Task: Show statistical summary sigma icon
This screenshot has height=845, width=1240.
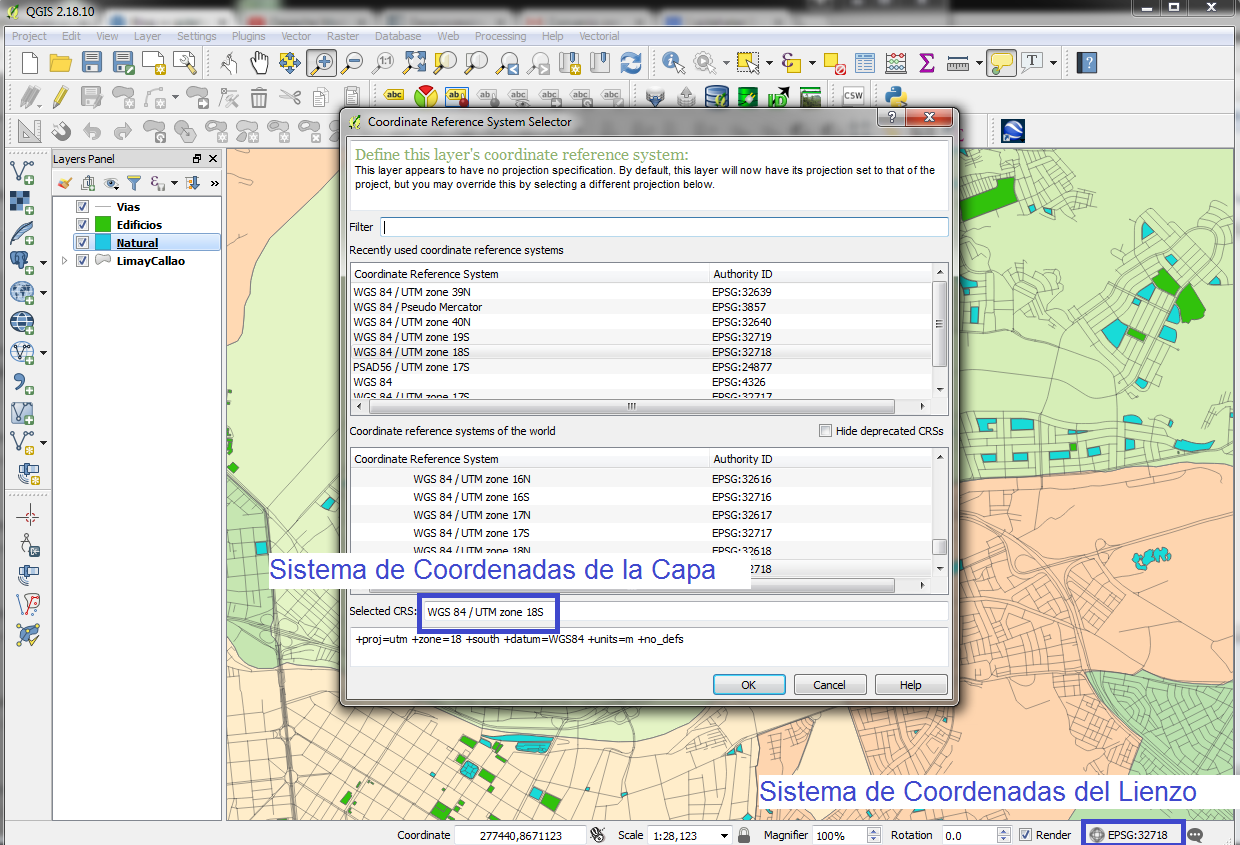Action: tap(927, 63)
